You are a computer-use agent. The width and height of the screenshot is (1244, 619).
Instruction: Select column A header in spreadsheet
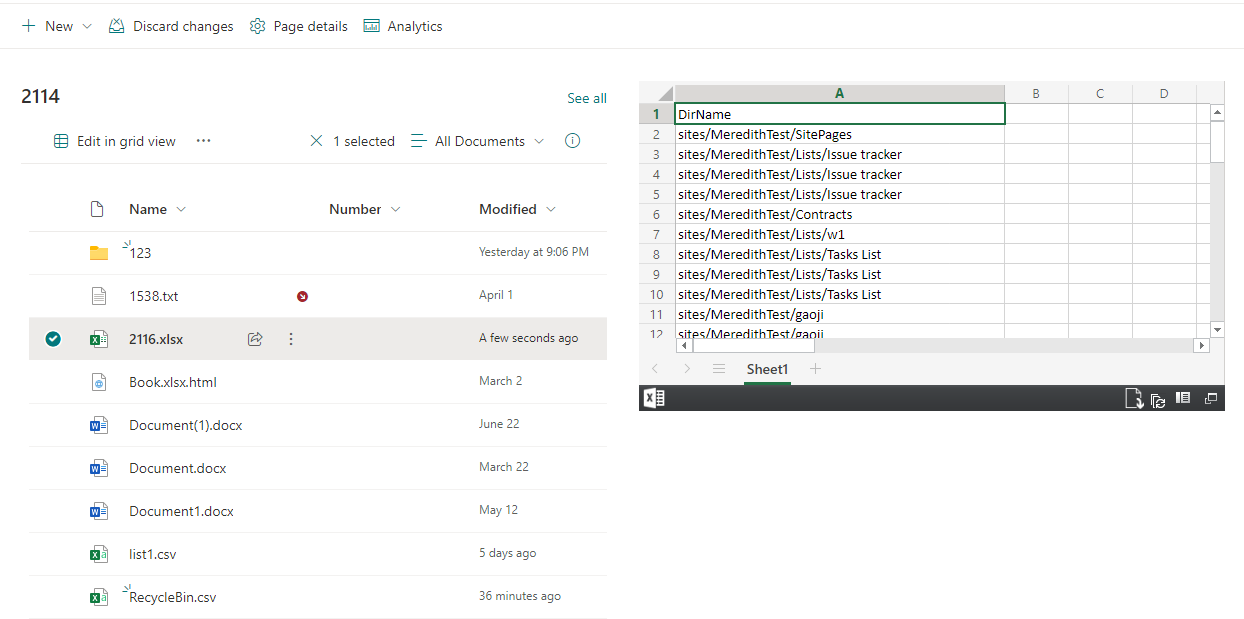[x=839, y=93]
